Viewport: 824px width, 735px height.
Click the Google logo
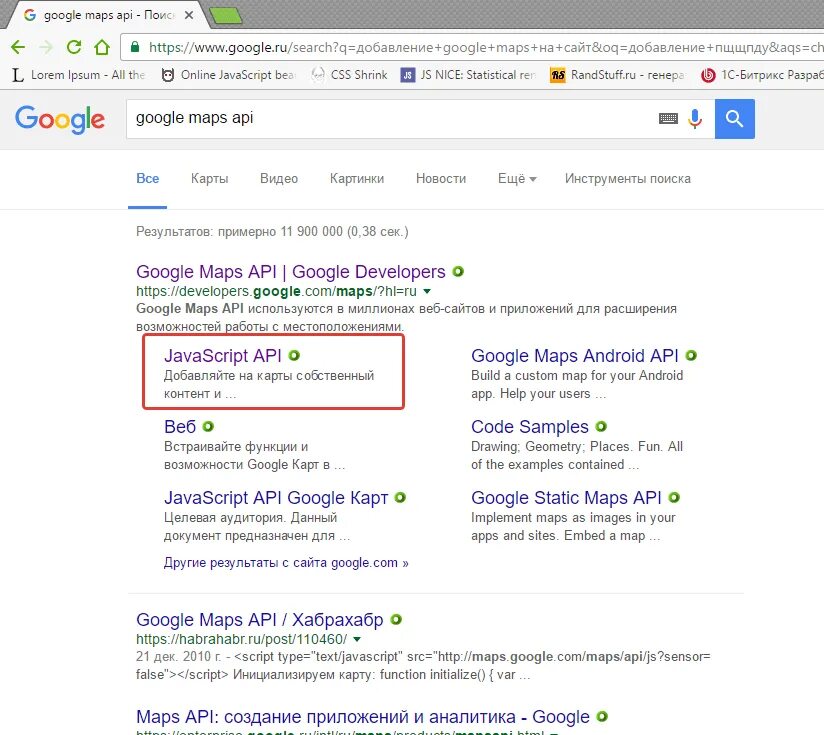click(x=60, y=119)
